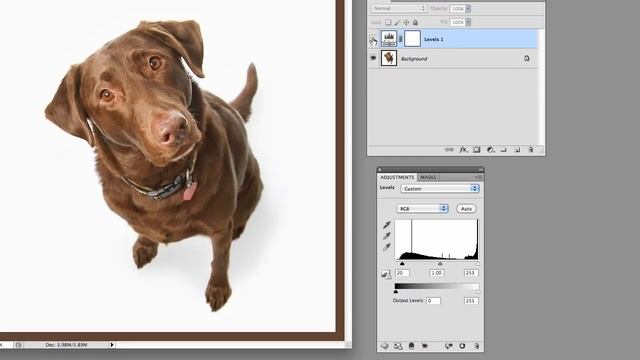Create a new layer group
640x360 pixels.
[503, 150]
